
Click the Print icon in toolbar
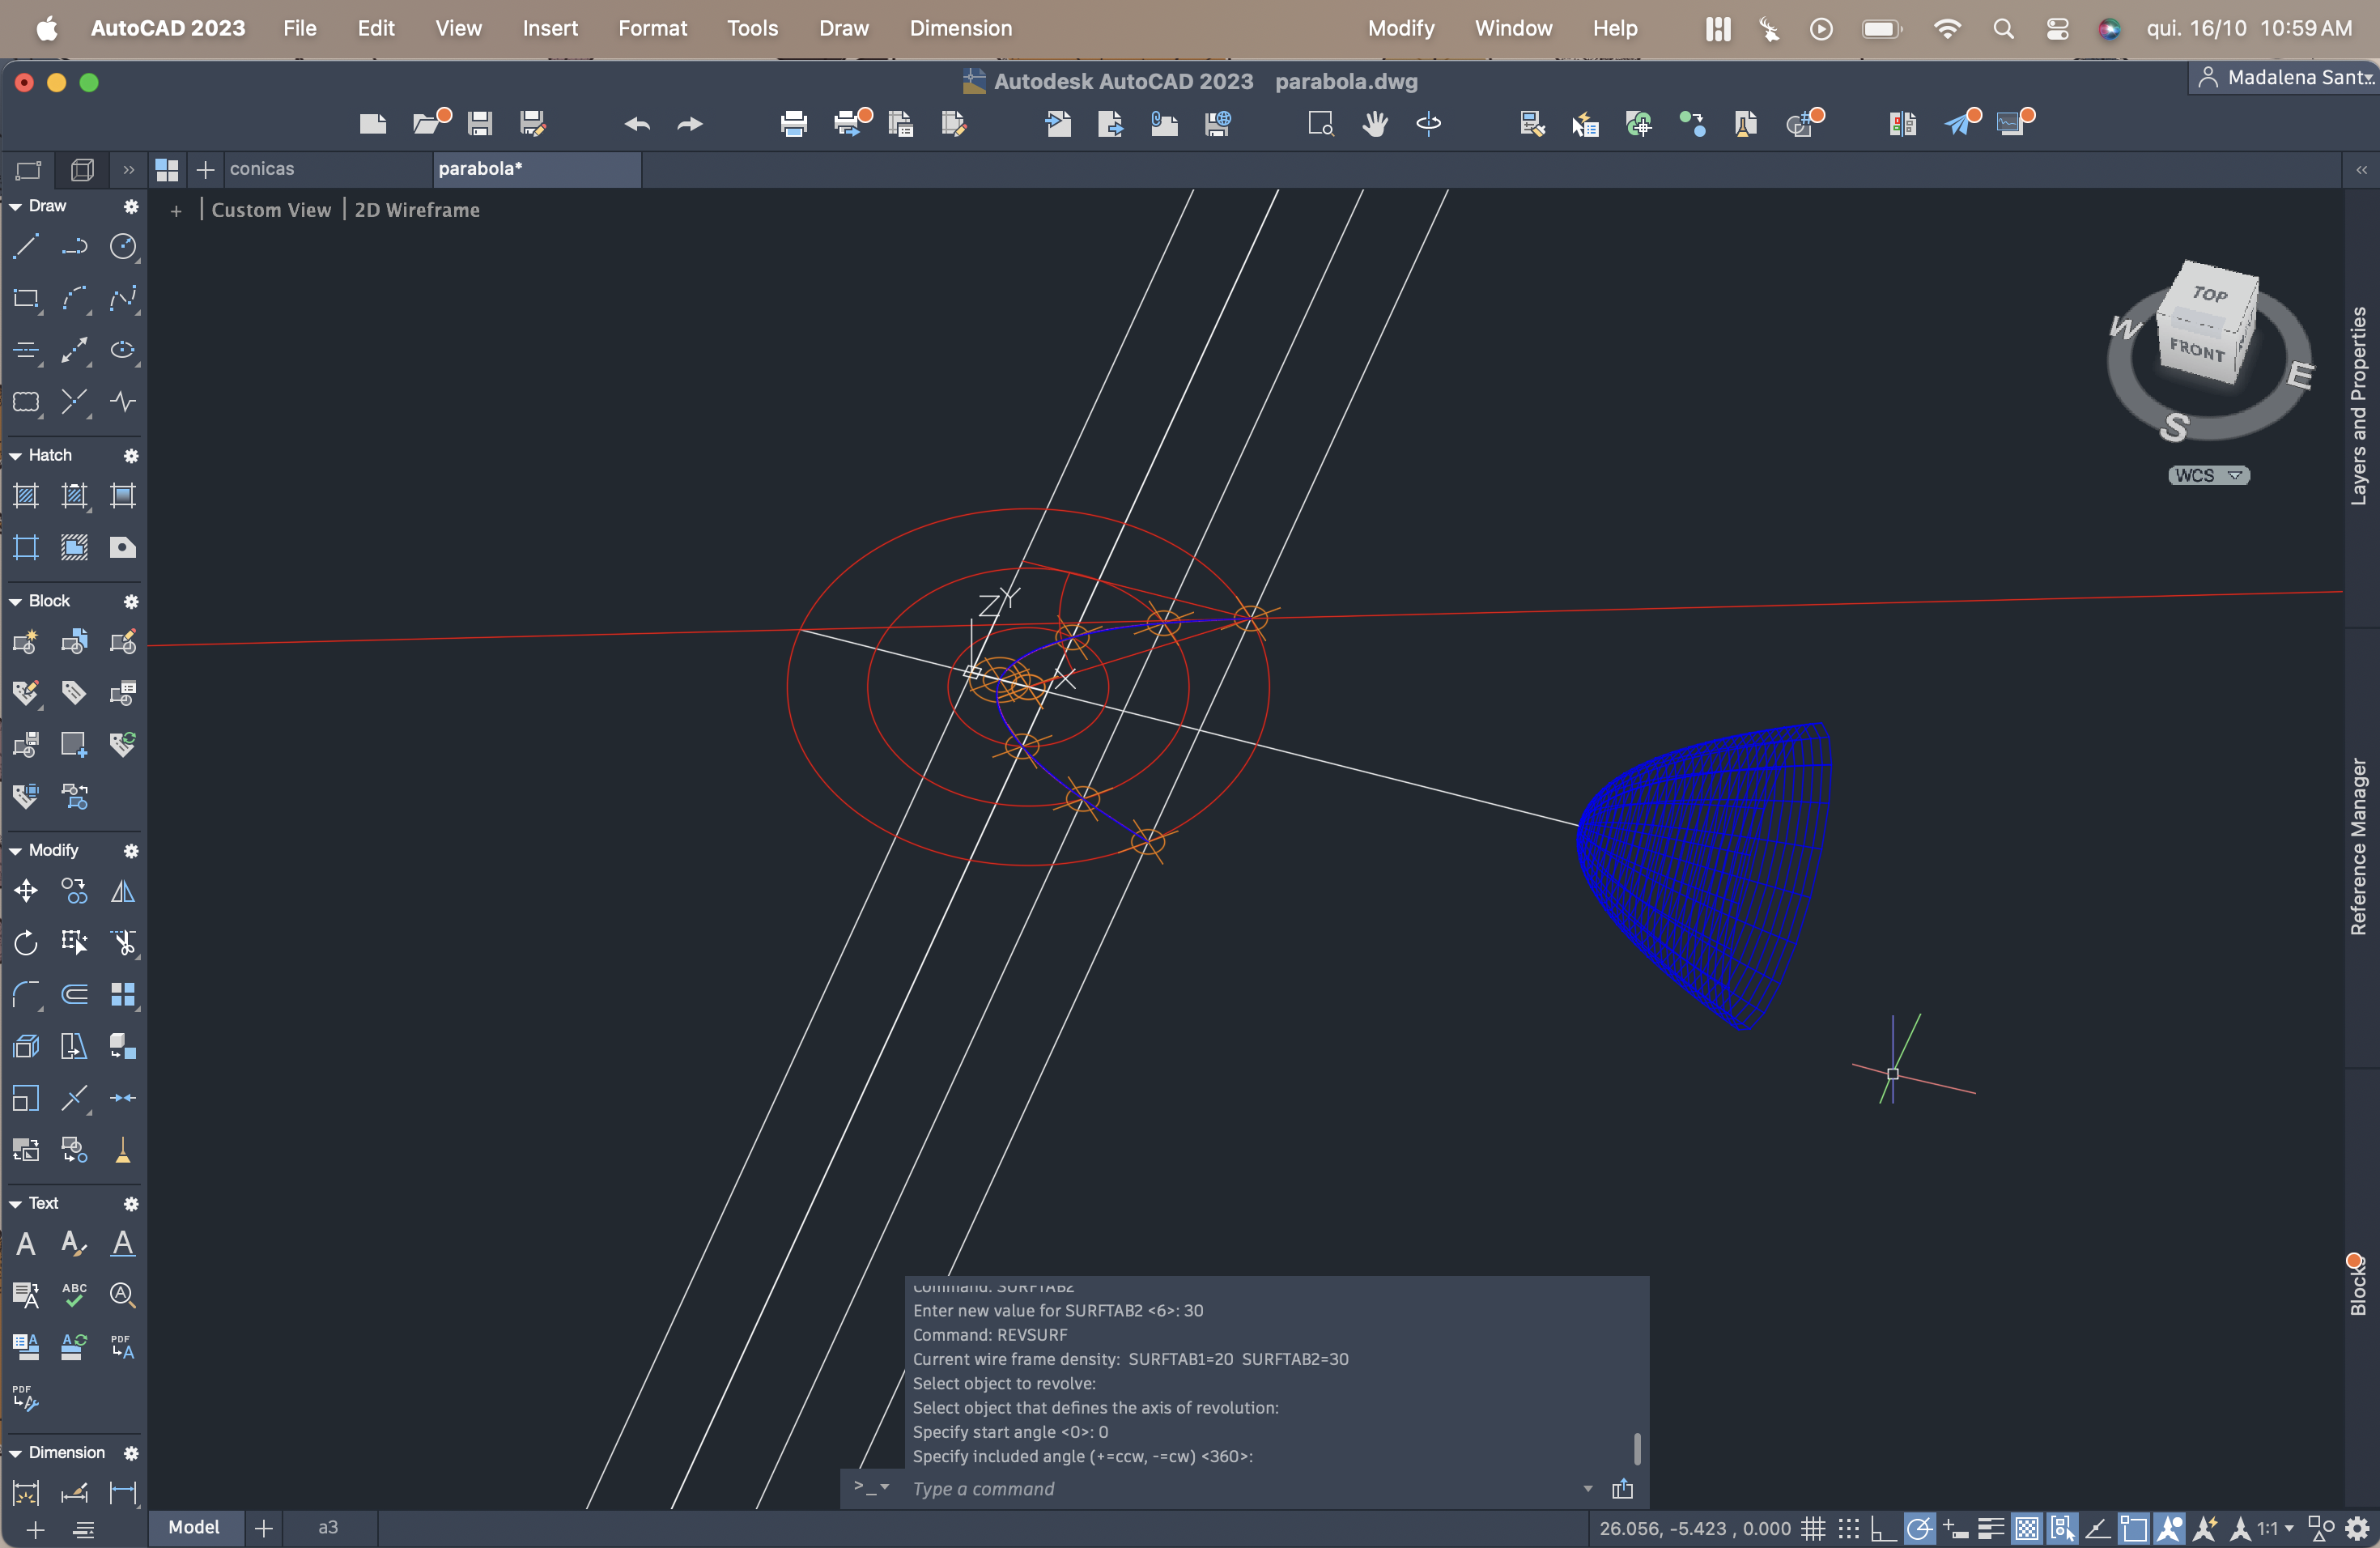(793, 124)
